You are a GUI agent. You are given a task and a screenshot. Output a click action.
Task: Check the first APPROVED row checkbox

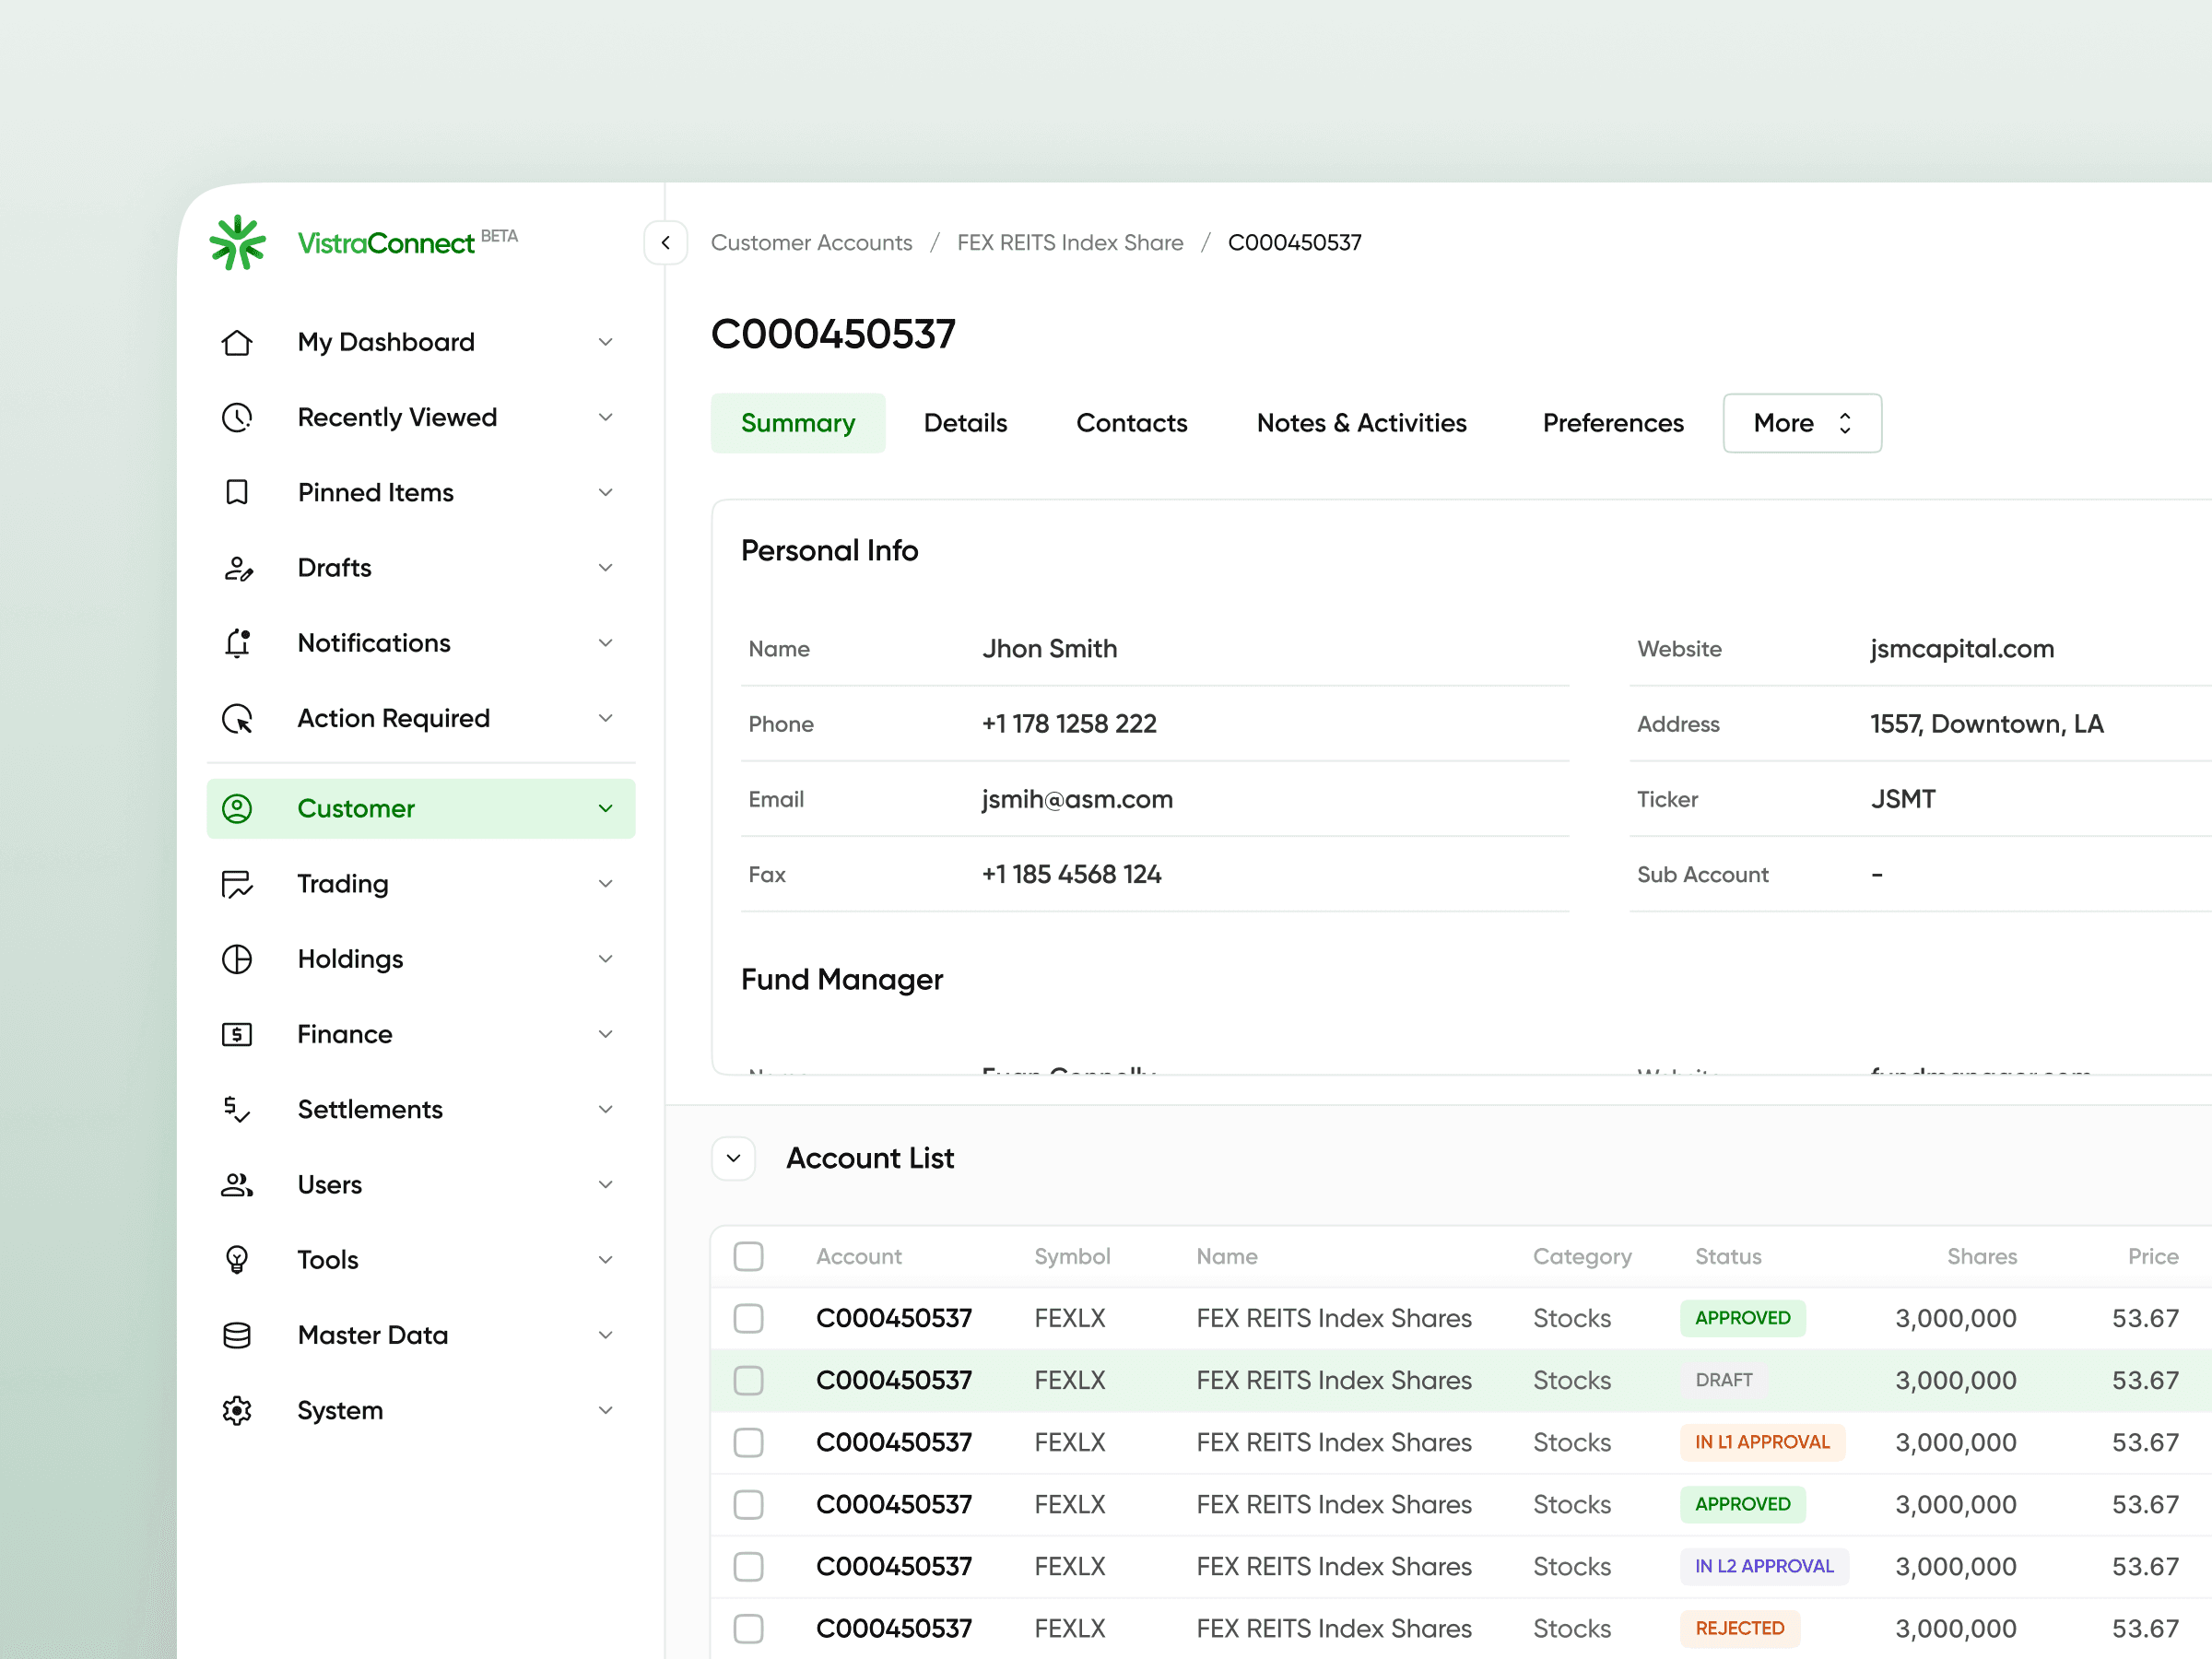coord(749,1318)
